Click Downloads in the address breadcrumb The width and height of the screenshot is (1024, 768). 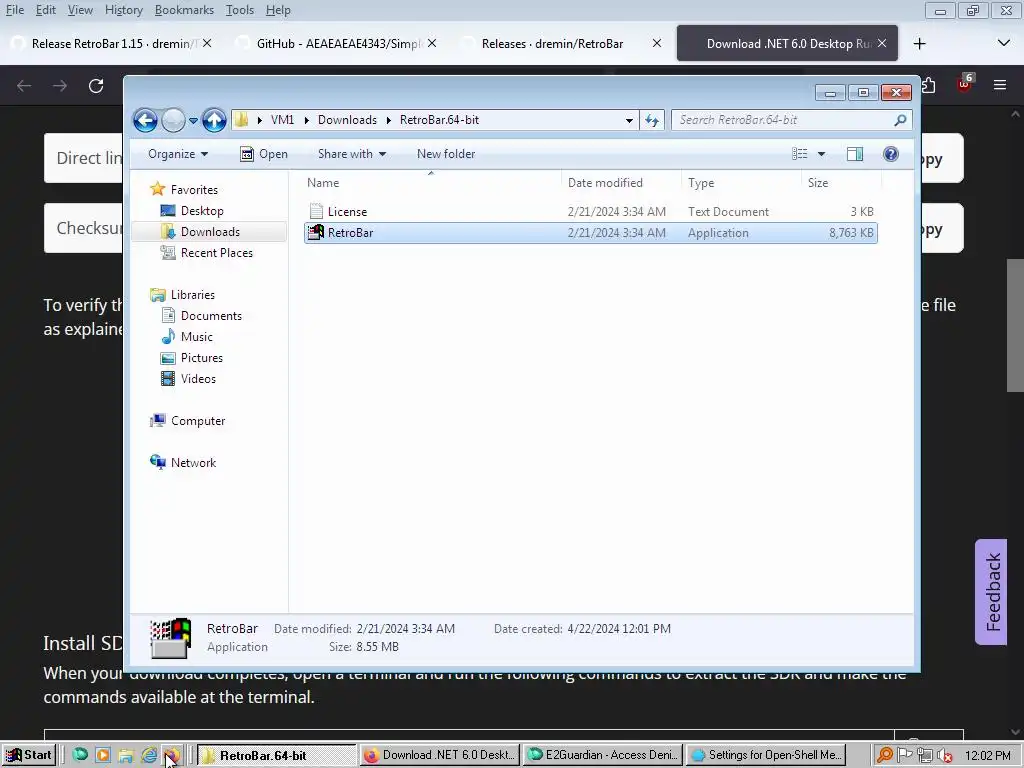tap(347, 120)
